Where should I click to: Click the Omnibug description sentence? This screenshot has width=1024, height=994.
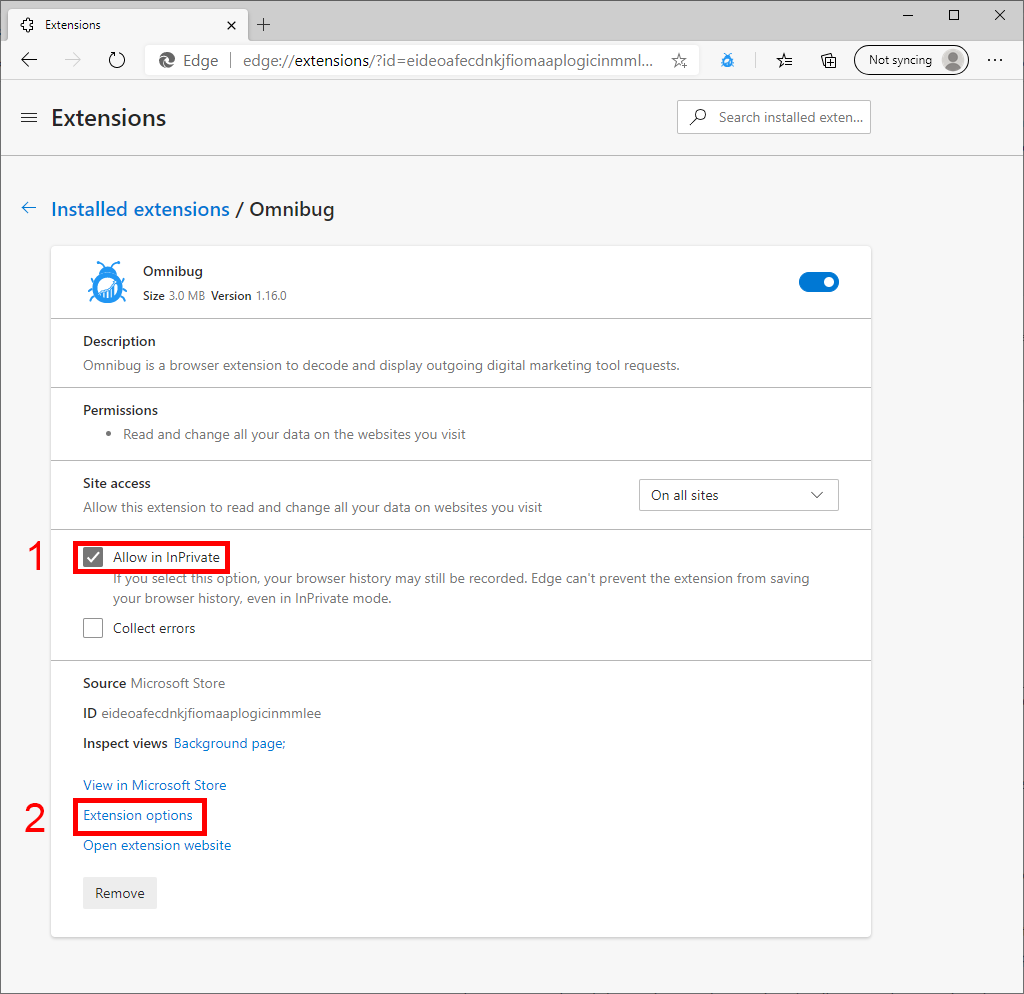(x=381, y=365)
